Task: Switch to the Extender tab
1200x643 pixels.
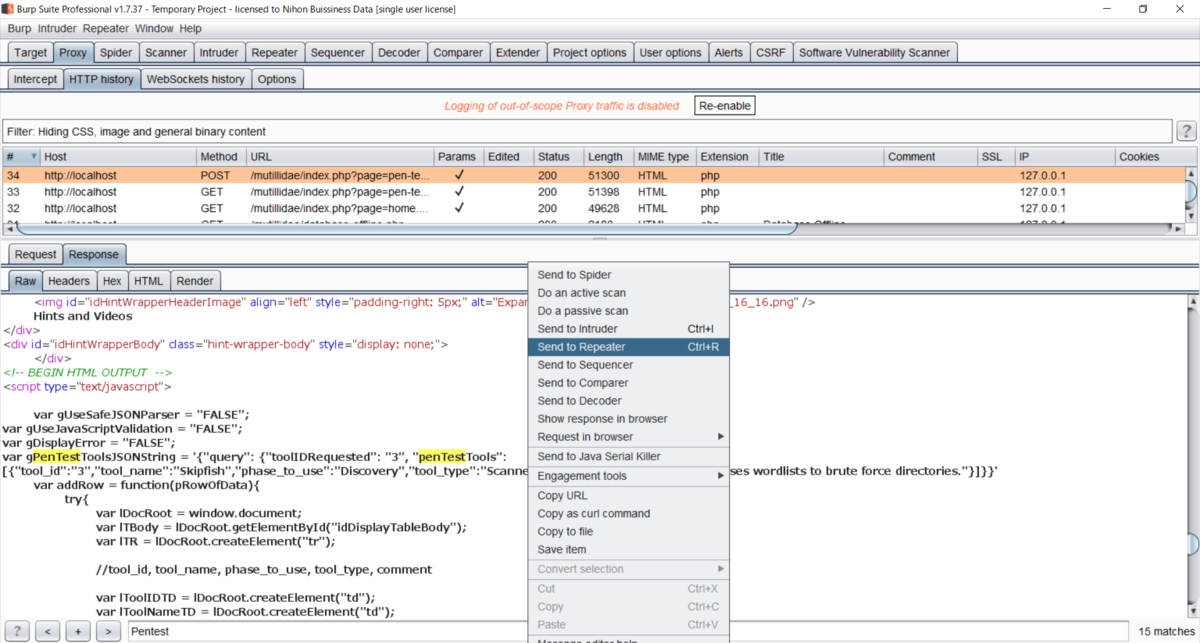Action: click(518, 53)
